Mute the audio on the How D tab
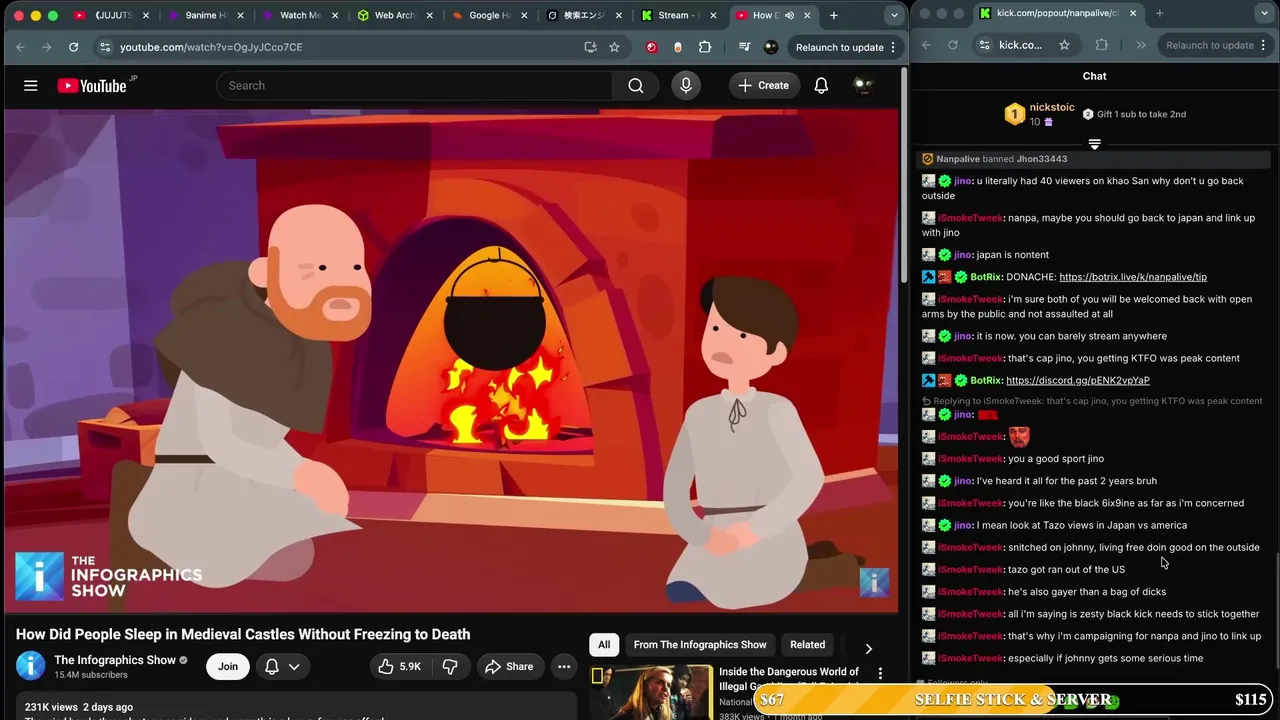Viewport: 1280px width, 720px height. coord(789,15)
